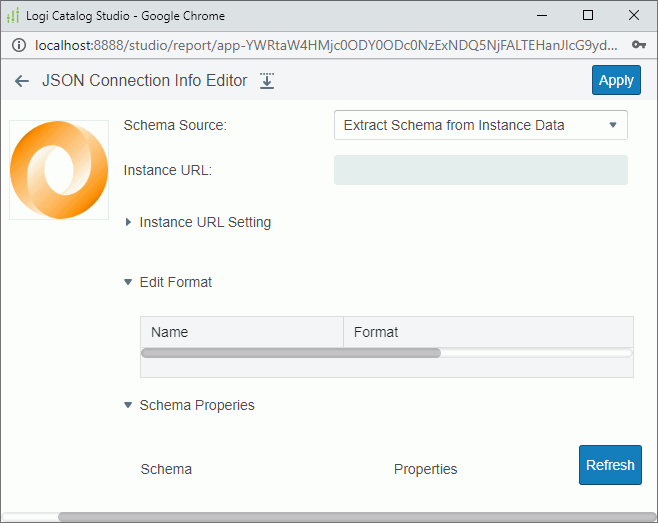
Task: Close the Chrome window
Action: coord(634,16)
